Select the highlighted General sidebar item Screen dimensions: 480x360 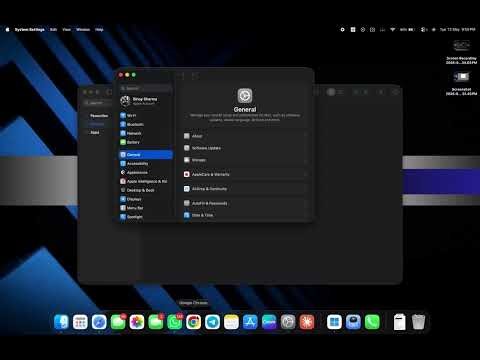pos(146,155)
